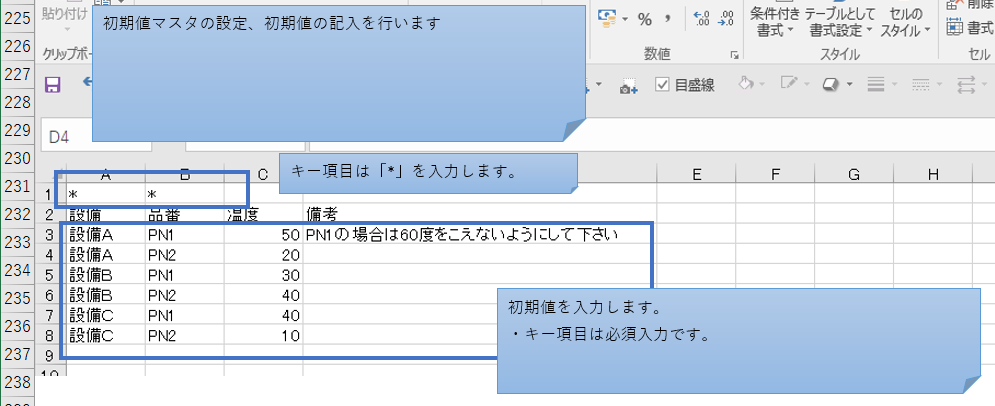
Task: Open セルのスタイル dropdown
Action: [906, 21]
